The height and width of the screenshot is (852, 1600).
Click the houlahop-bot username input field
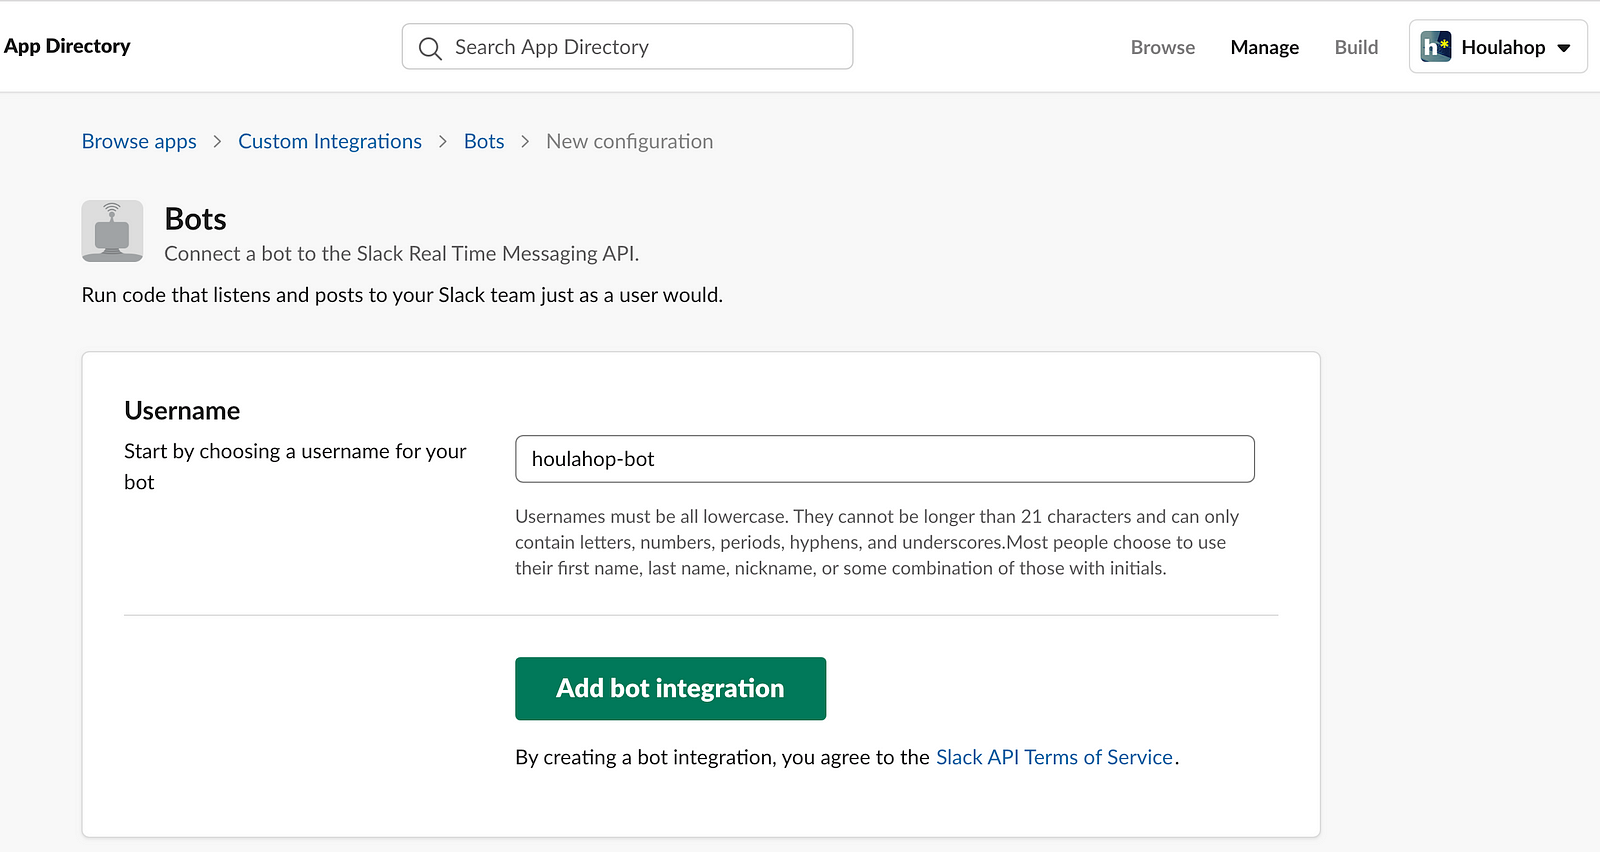(885, 459)
